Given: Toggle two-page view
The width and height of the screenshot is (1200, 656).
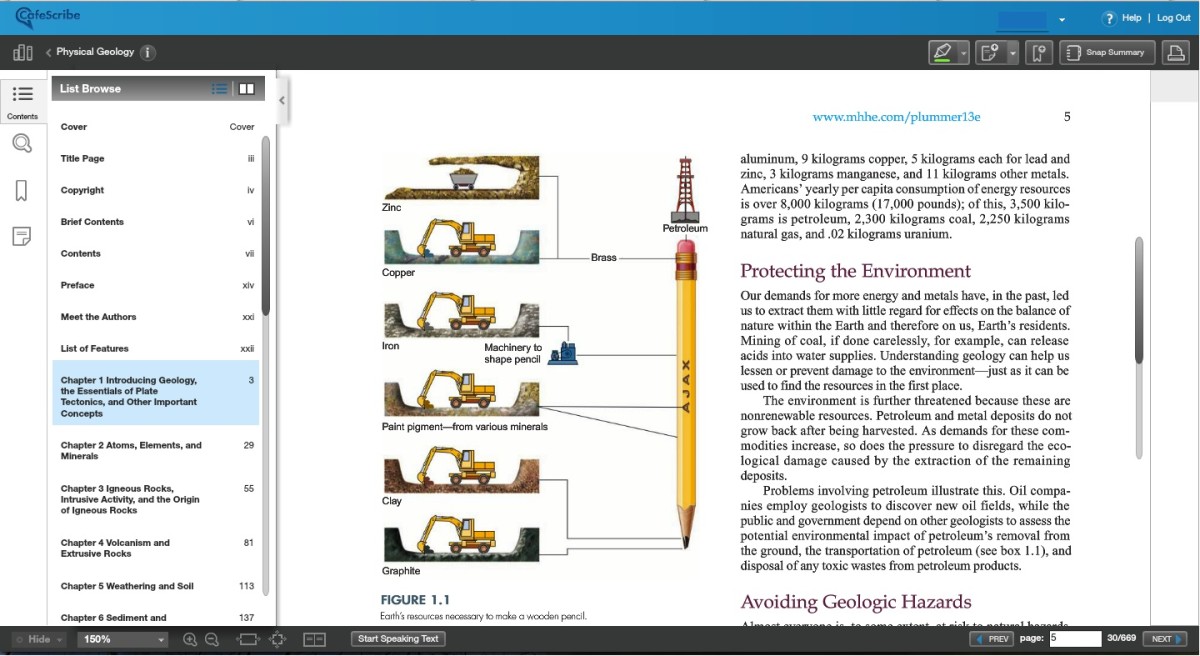Looking at the screenshot, I should pos(315,639).
